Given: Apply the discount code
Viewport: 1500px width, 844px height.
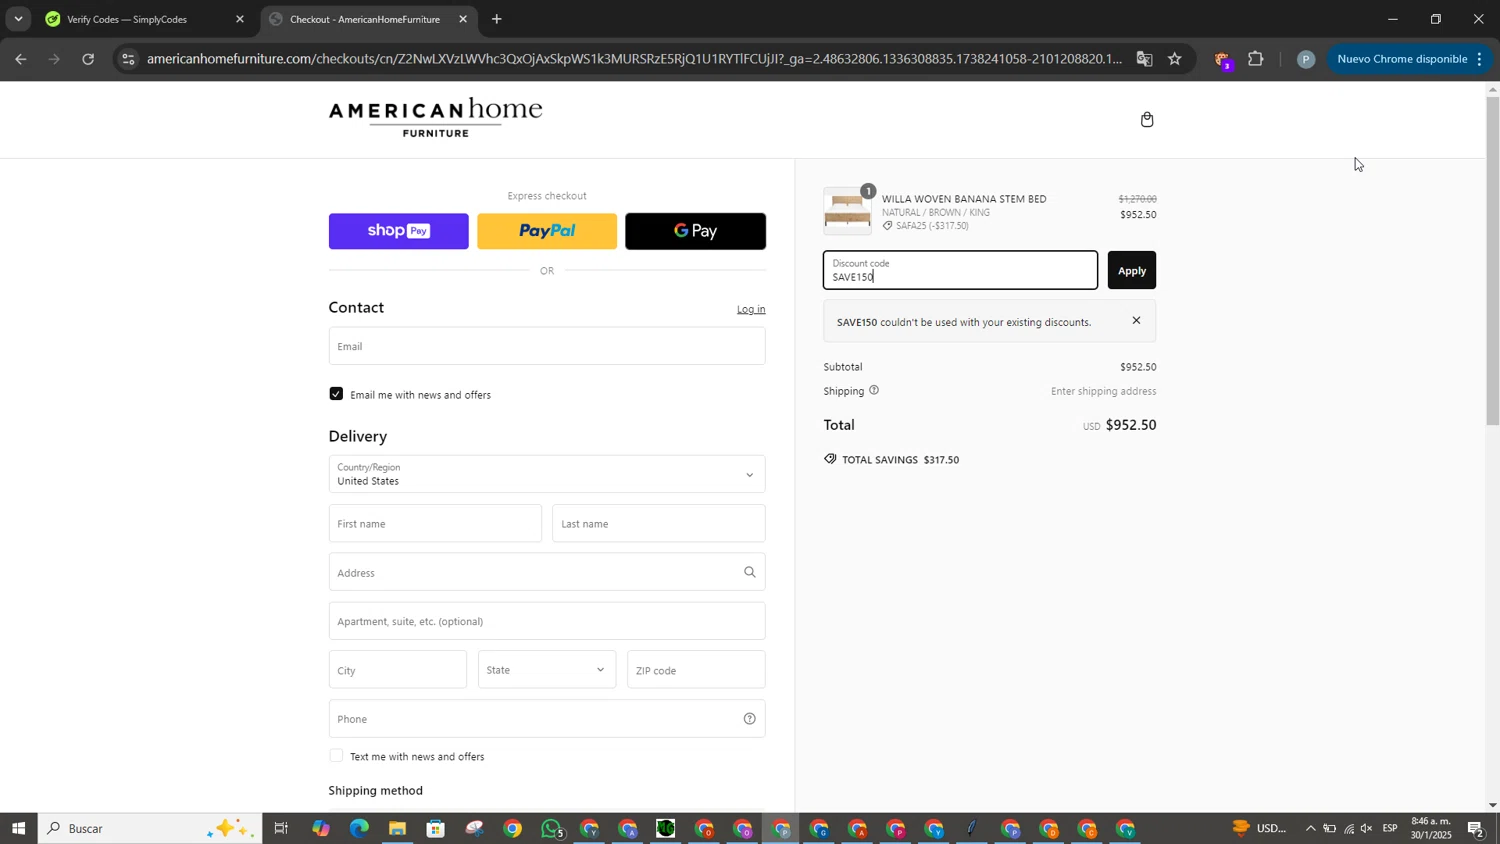Looking at the screenshot, I should coord(1131,270).
